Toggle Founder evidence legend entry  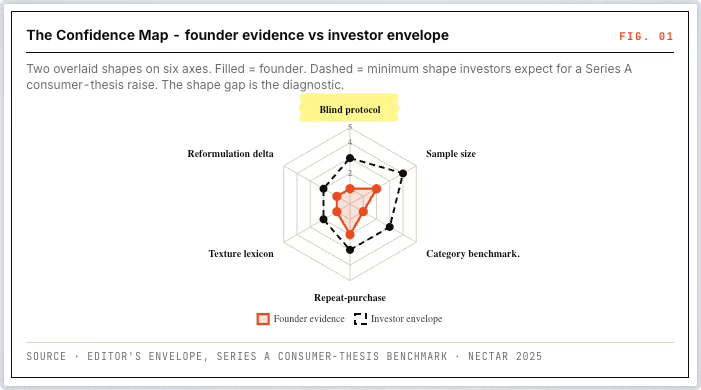pyautogui.click(x=300, y=319)
